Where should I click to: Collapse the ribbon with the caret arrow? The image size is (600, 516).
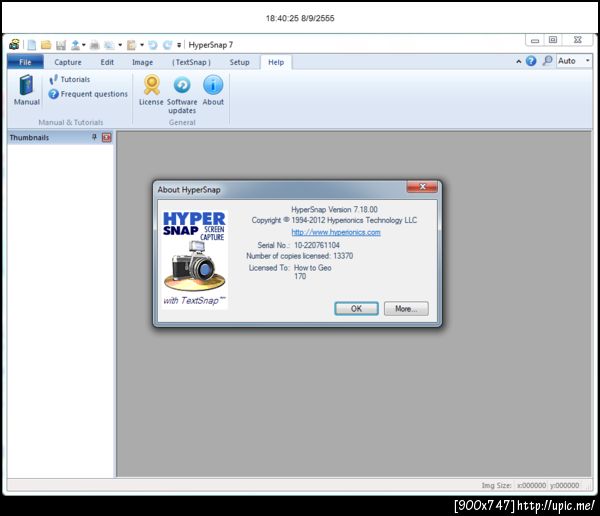pos(518,61)
